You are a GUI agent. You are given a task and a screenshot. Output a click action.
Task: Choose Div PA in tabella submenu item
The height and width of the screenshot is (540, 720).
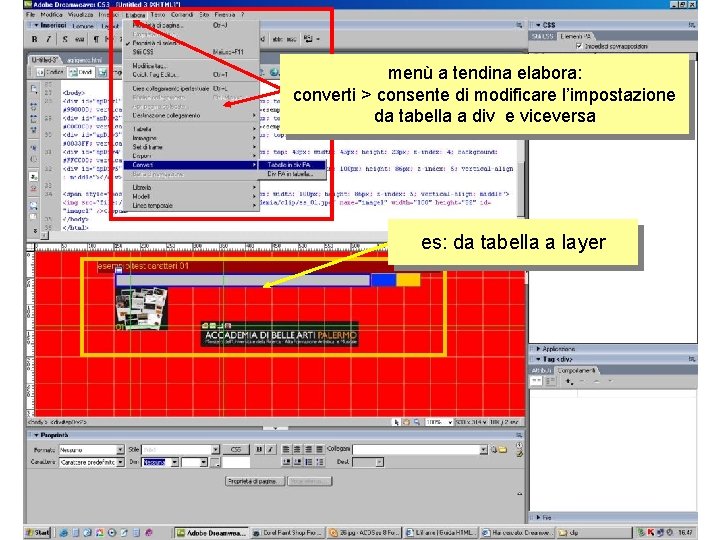click(291, 174)
